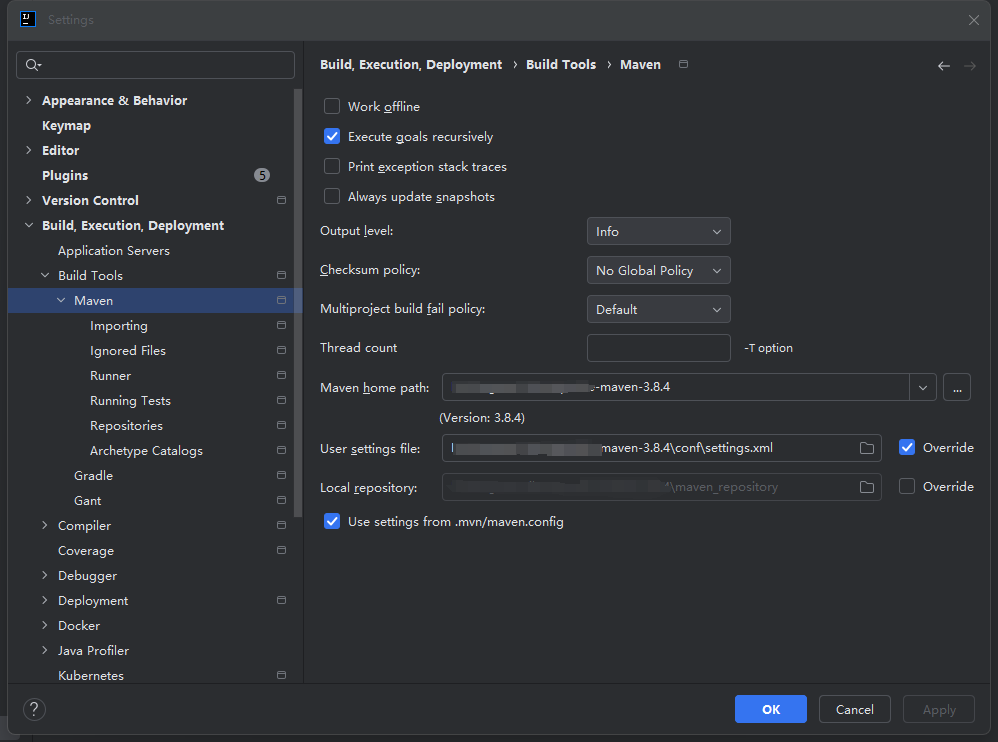The height and width of the screenshot is (742, 998).
Task: Expand the Compiler tree node
Action: (45, 525)
